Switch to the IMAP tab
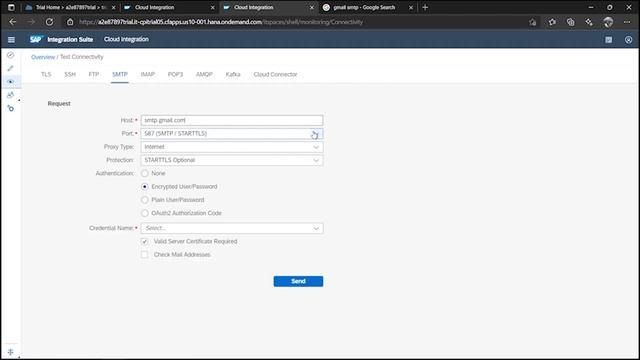This screenshot has width=640, height=360. [148, 74]
